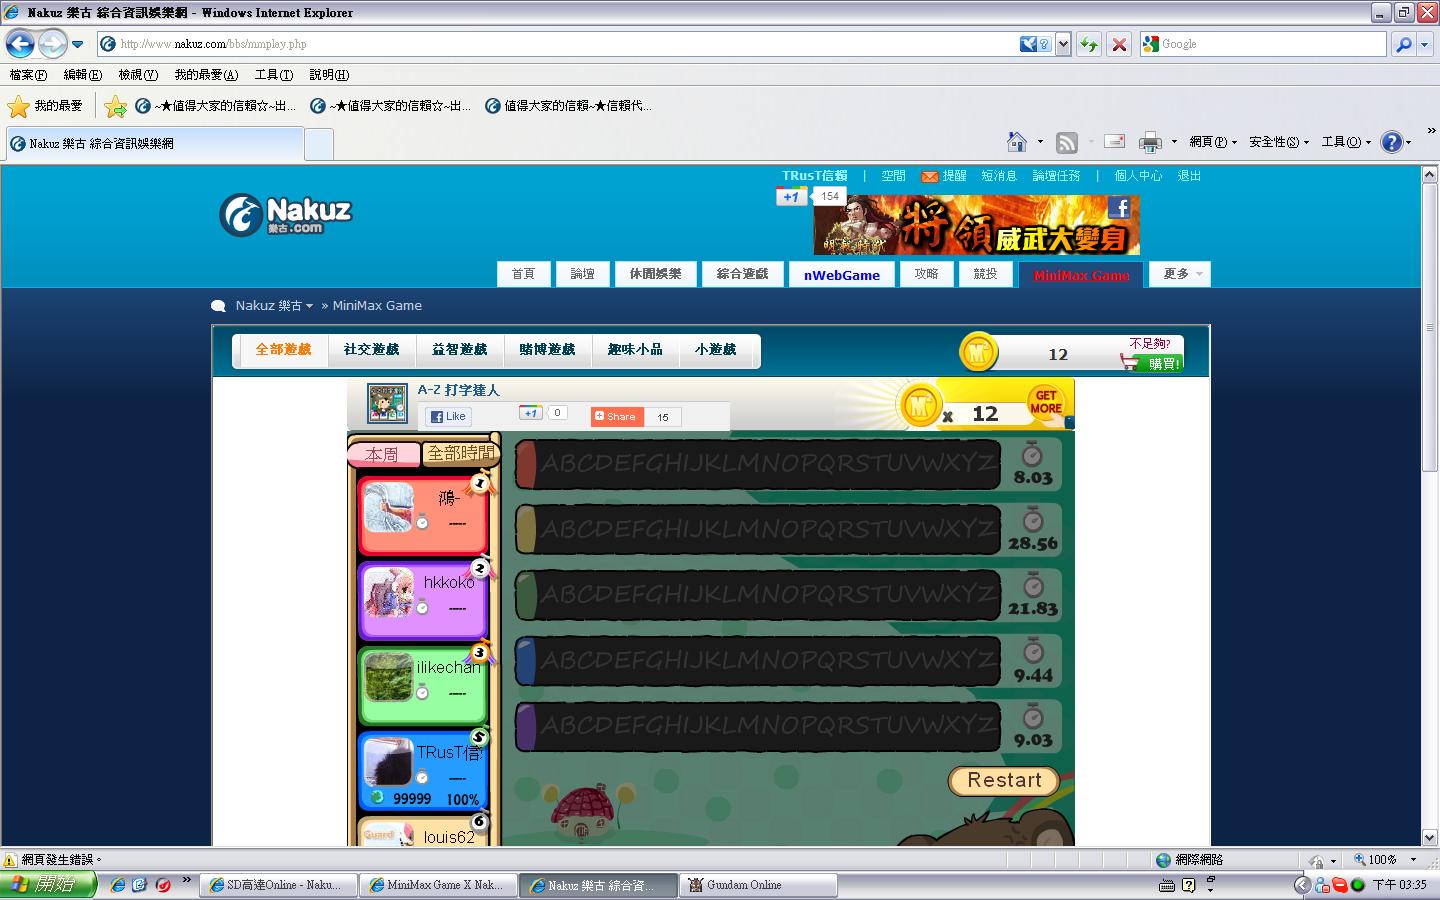The width and height of the screenshot is (1440, 900).
Task: Go to the 首頁 nav tab
Action: (x=524, y=274)
